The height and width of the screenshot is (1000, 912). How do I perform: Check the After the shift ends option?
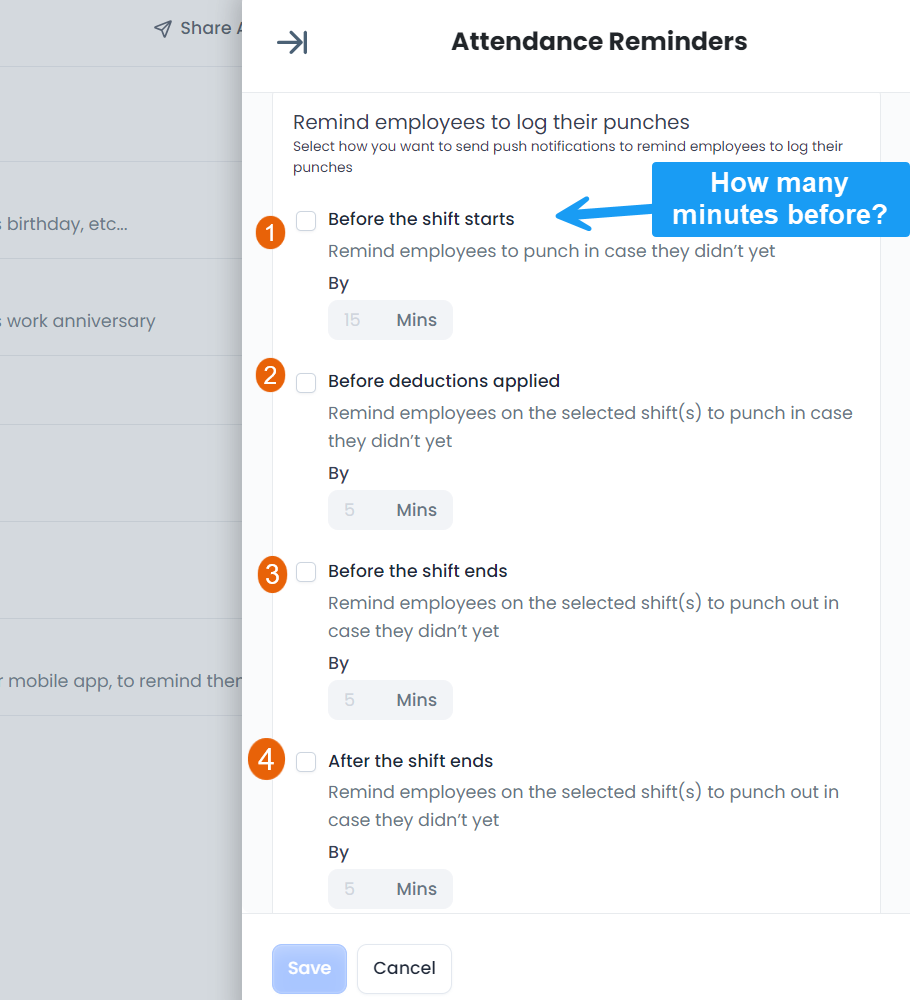[x=306, y=761]
